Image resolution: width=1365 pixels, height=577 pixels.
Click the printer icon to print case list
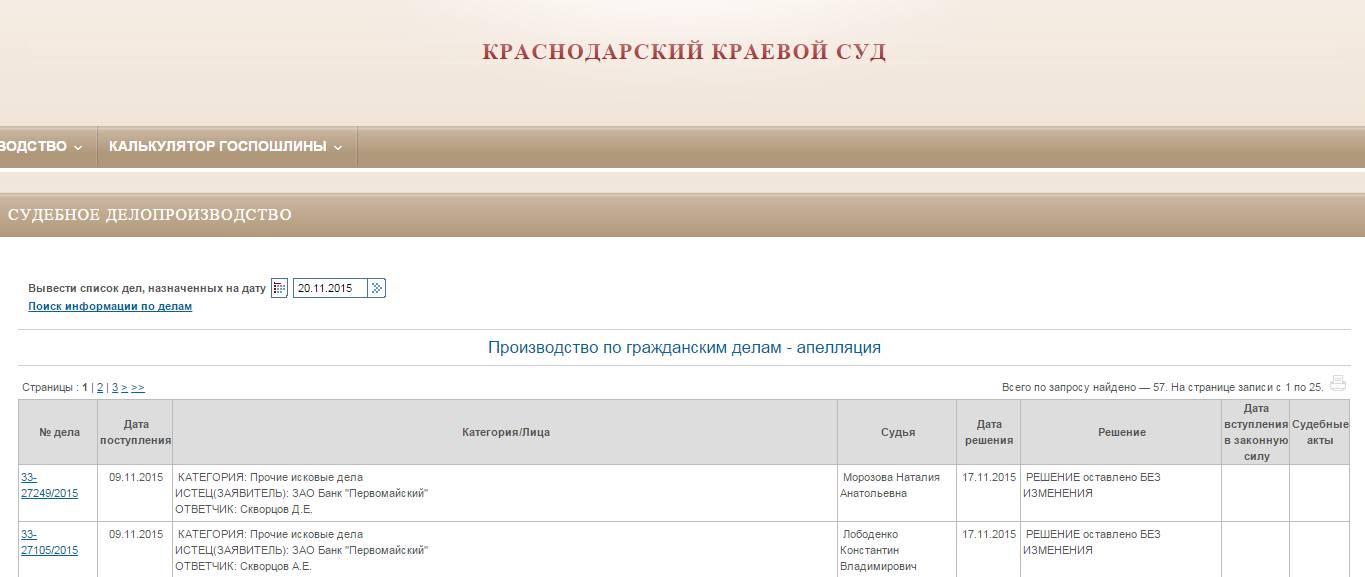coord(1340,384)
